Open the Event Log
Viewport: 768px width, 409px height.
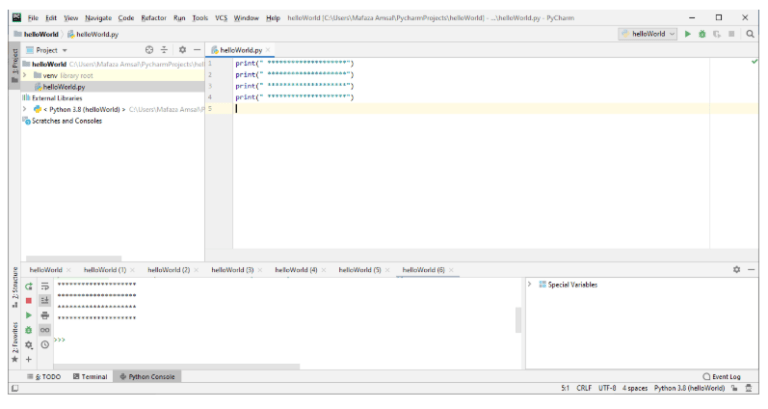[x=725, y=376]
